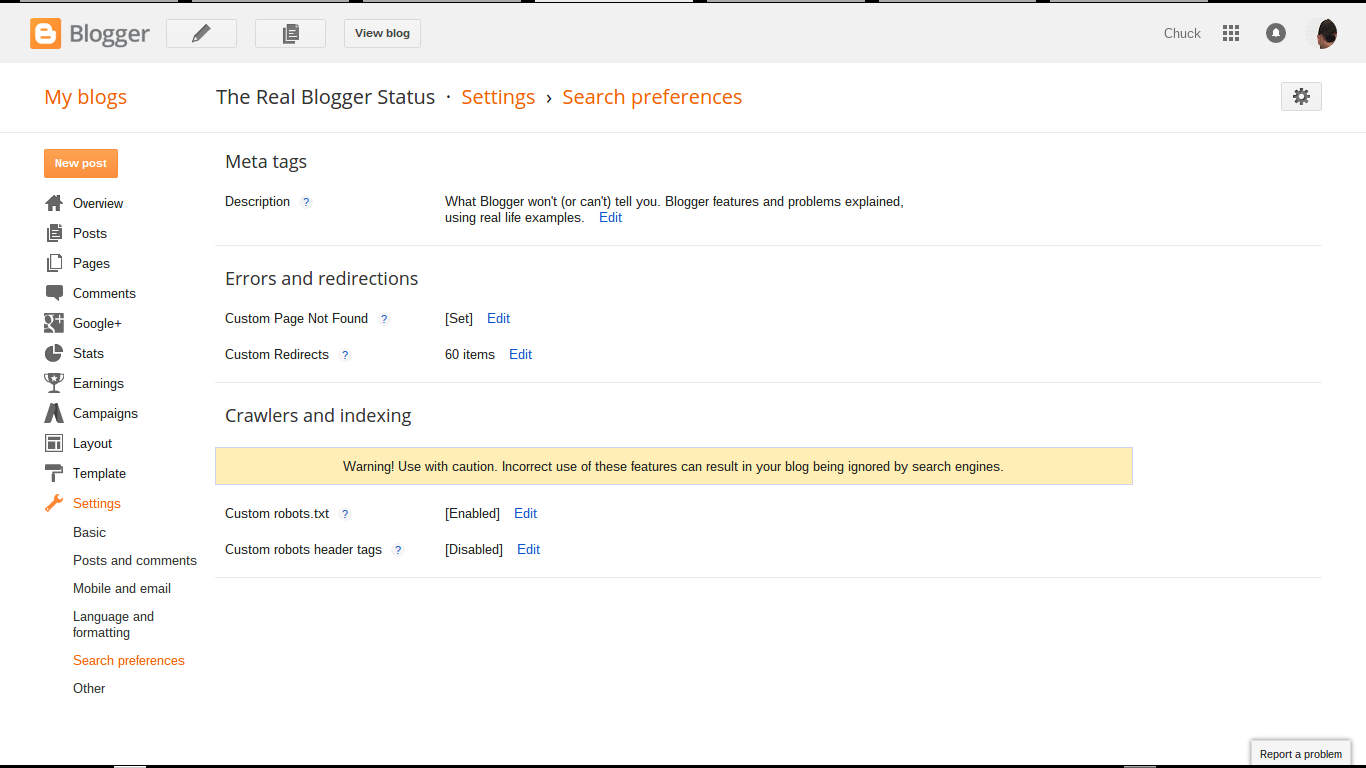Click the Report a problem button

point(1301,753)
